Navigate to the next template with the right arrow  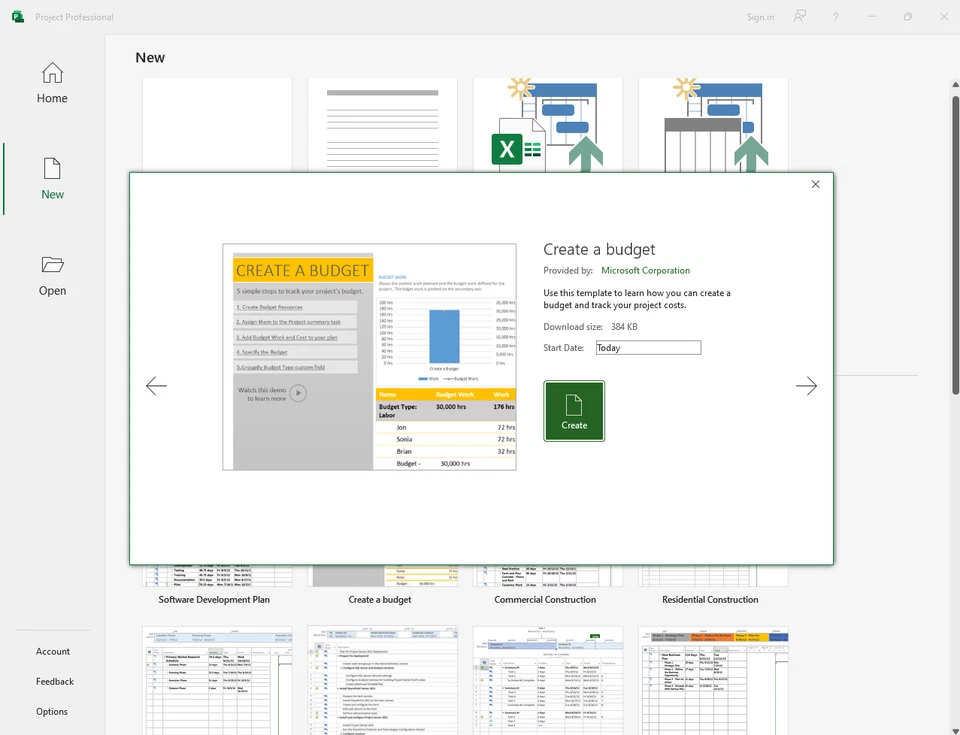[x=807, y=386]
